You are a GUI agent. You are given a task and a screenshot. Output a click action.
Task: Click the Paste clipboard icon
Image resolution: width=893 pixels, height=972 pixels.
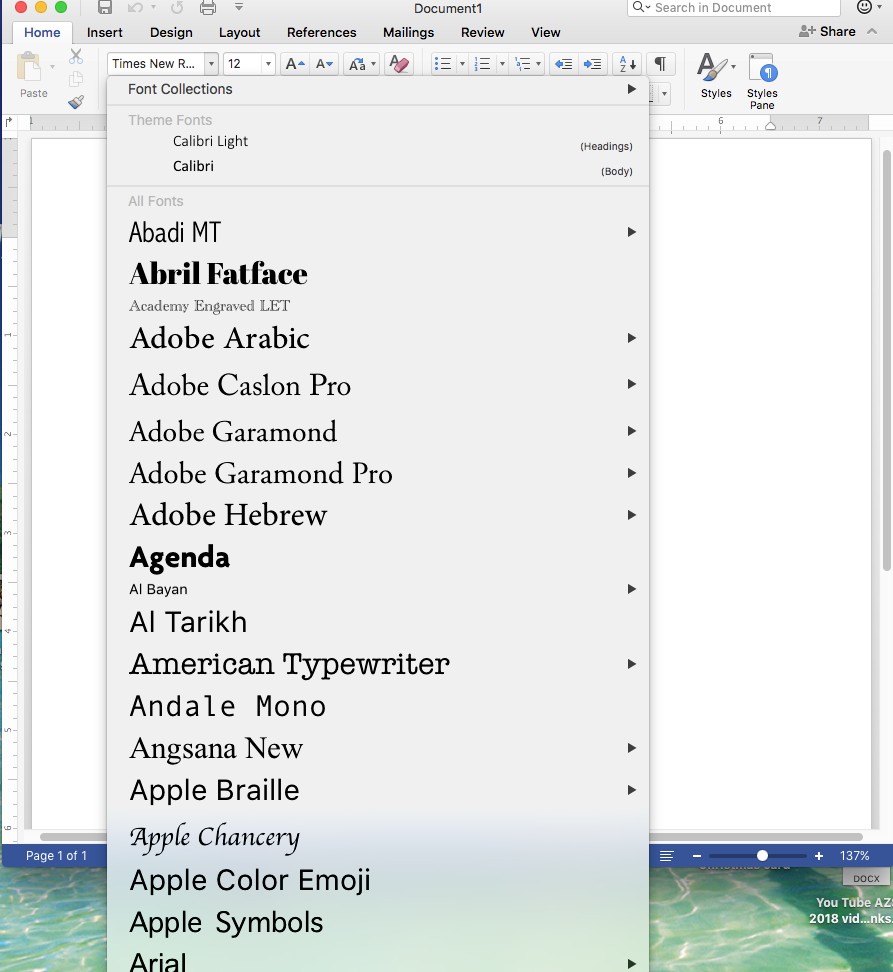(29, 67)
